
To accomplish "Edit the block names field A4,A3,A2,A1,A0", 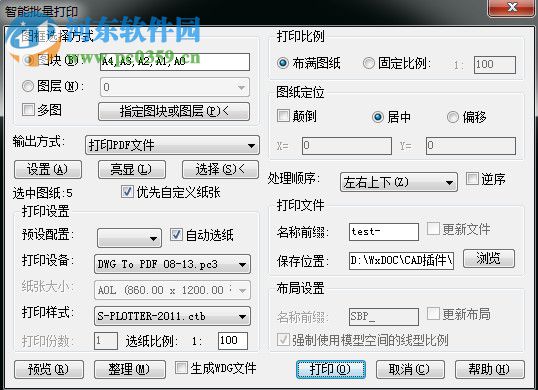I will pyautogui.click(x=175, y=62).
